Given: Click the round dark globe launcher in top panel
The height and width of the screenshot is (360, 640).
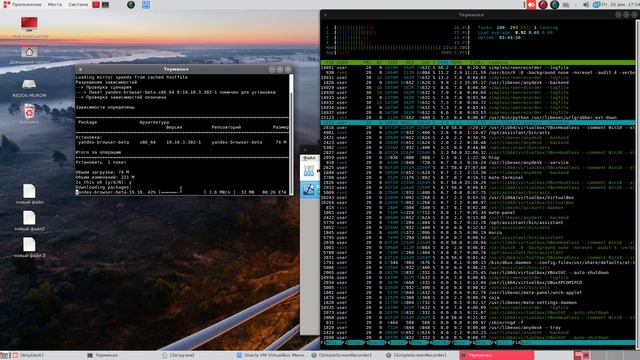Looking at the screenshot, I should click(x=131, y=4).
